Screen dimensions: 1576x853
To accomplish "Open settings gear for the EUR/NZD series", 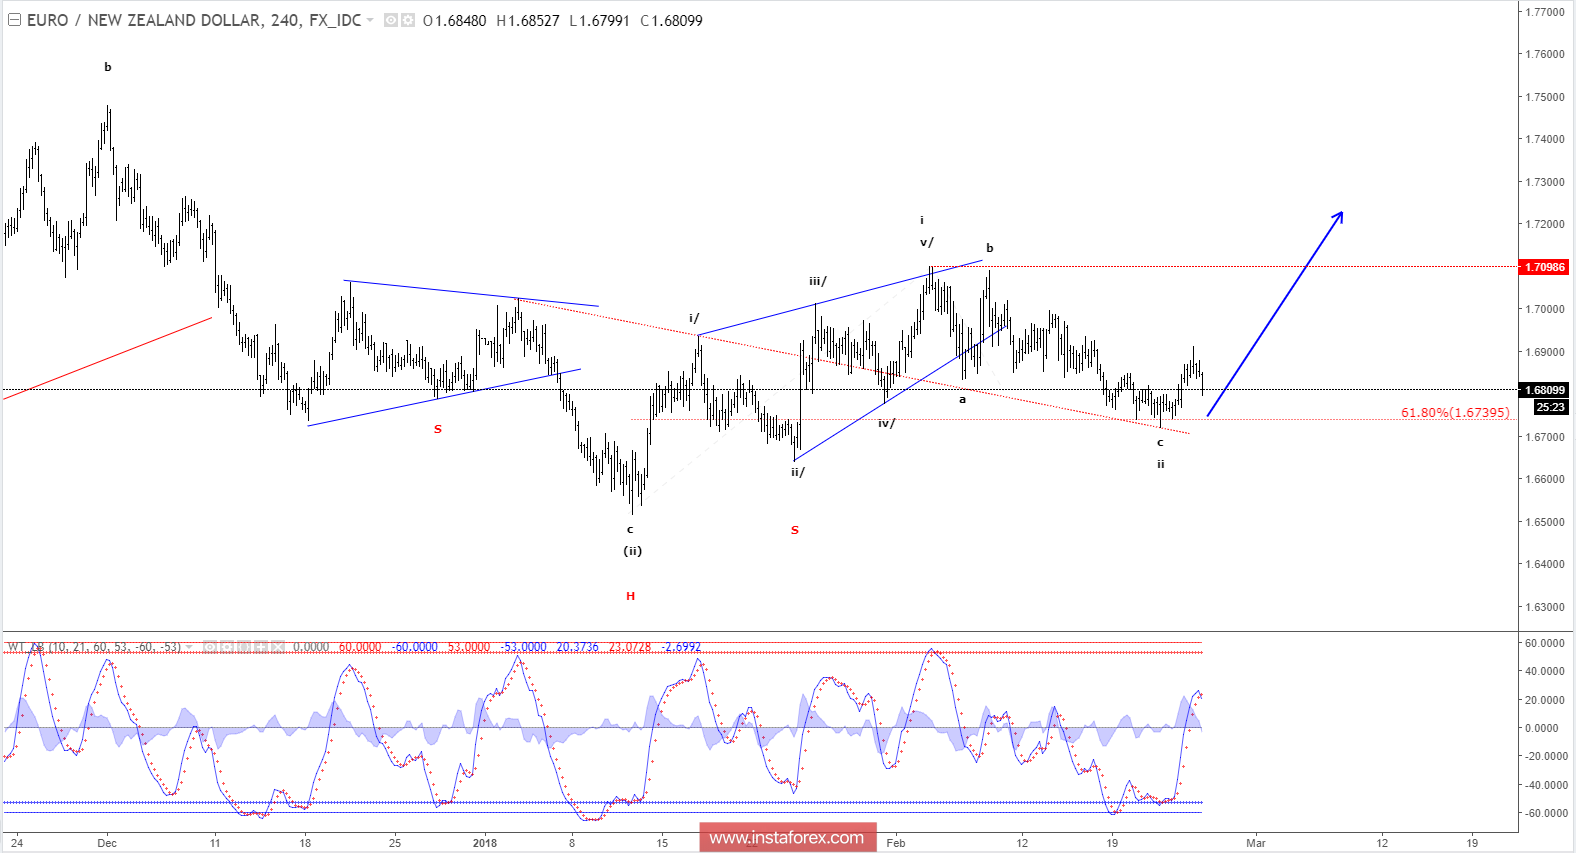I will click(408, 20).
